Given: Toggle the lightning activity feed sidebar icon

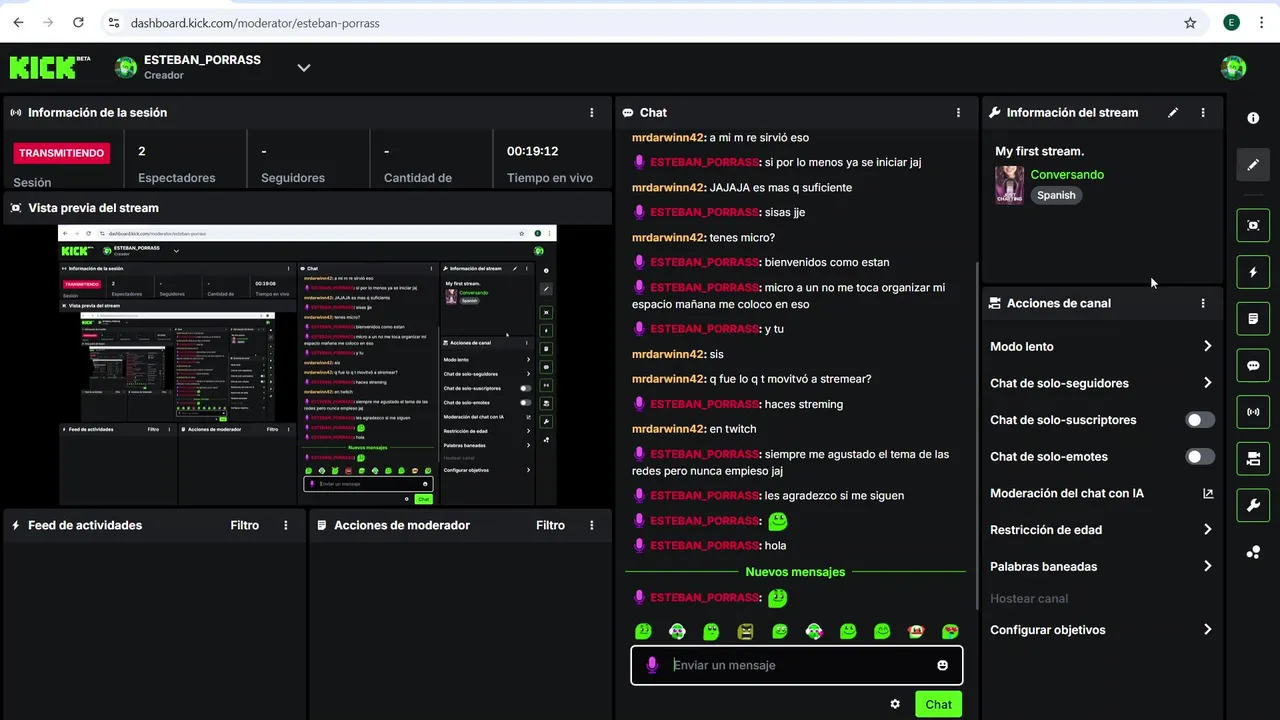Looking at the screenshot, I should tap(1253, 272).
